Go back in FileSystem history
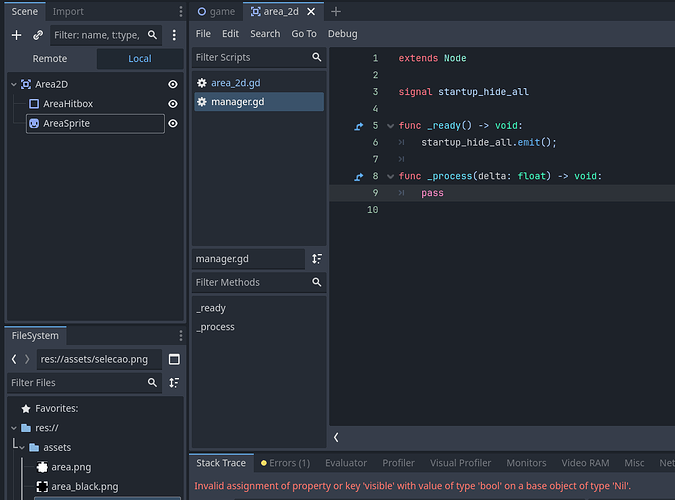 coord(14,359)
